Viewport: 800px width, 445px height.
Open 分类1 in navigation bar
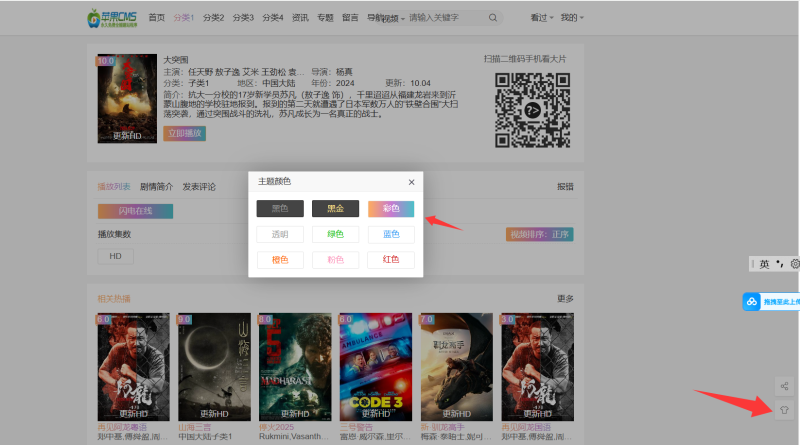[x=184, y=18]
